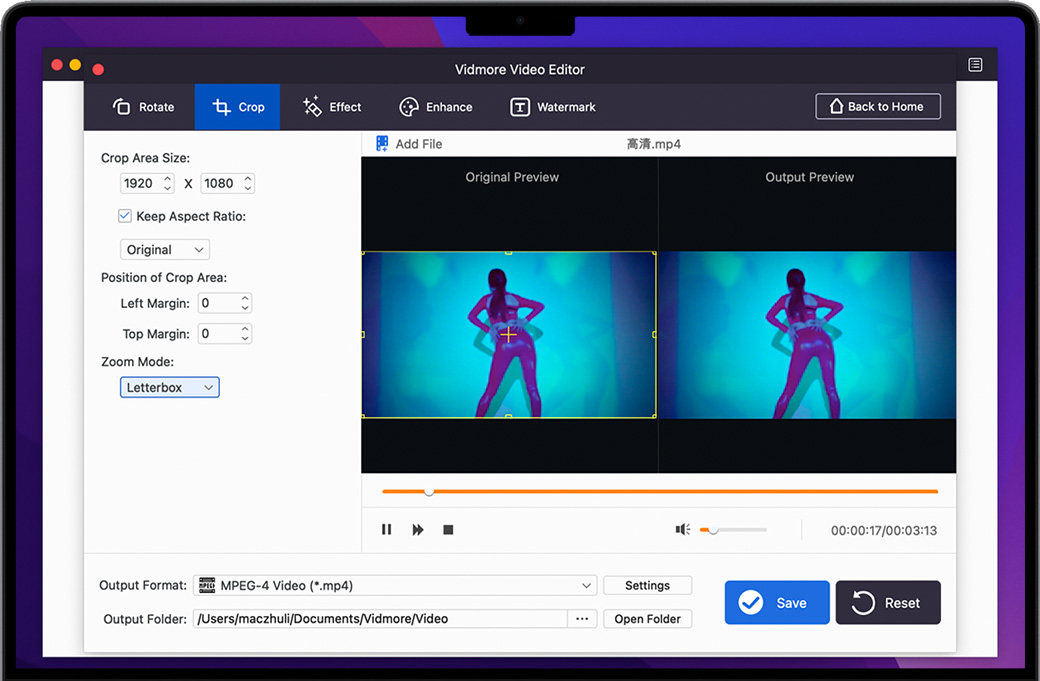
Task: Expand the Original aspect ratio dropdown
Action: [x=165, y=250]
